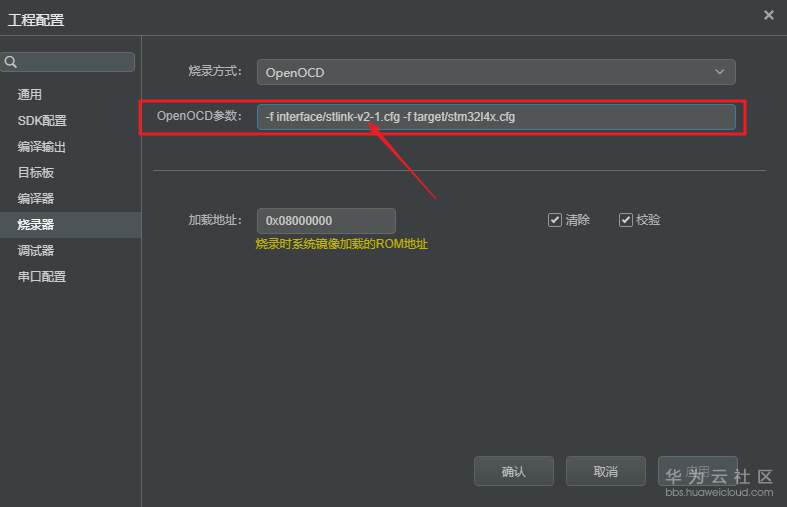Click the 烧录方式 label
Image resolution: width=787 pixels, height=507 pixels.
click(x=215, y=71)
